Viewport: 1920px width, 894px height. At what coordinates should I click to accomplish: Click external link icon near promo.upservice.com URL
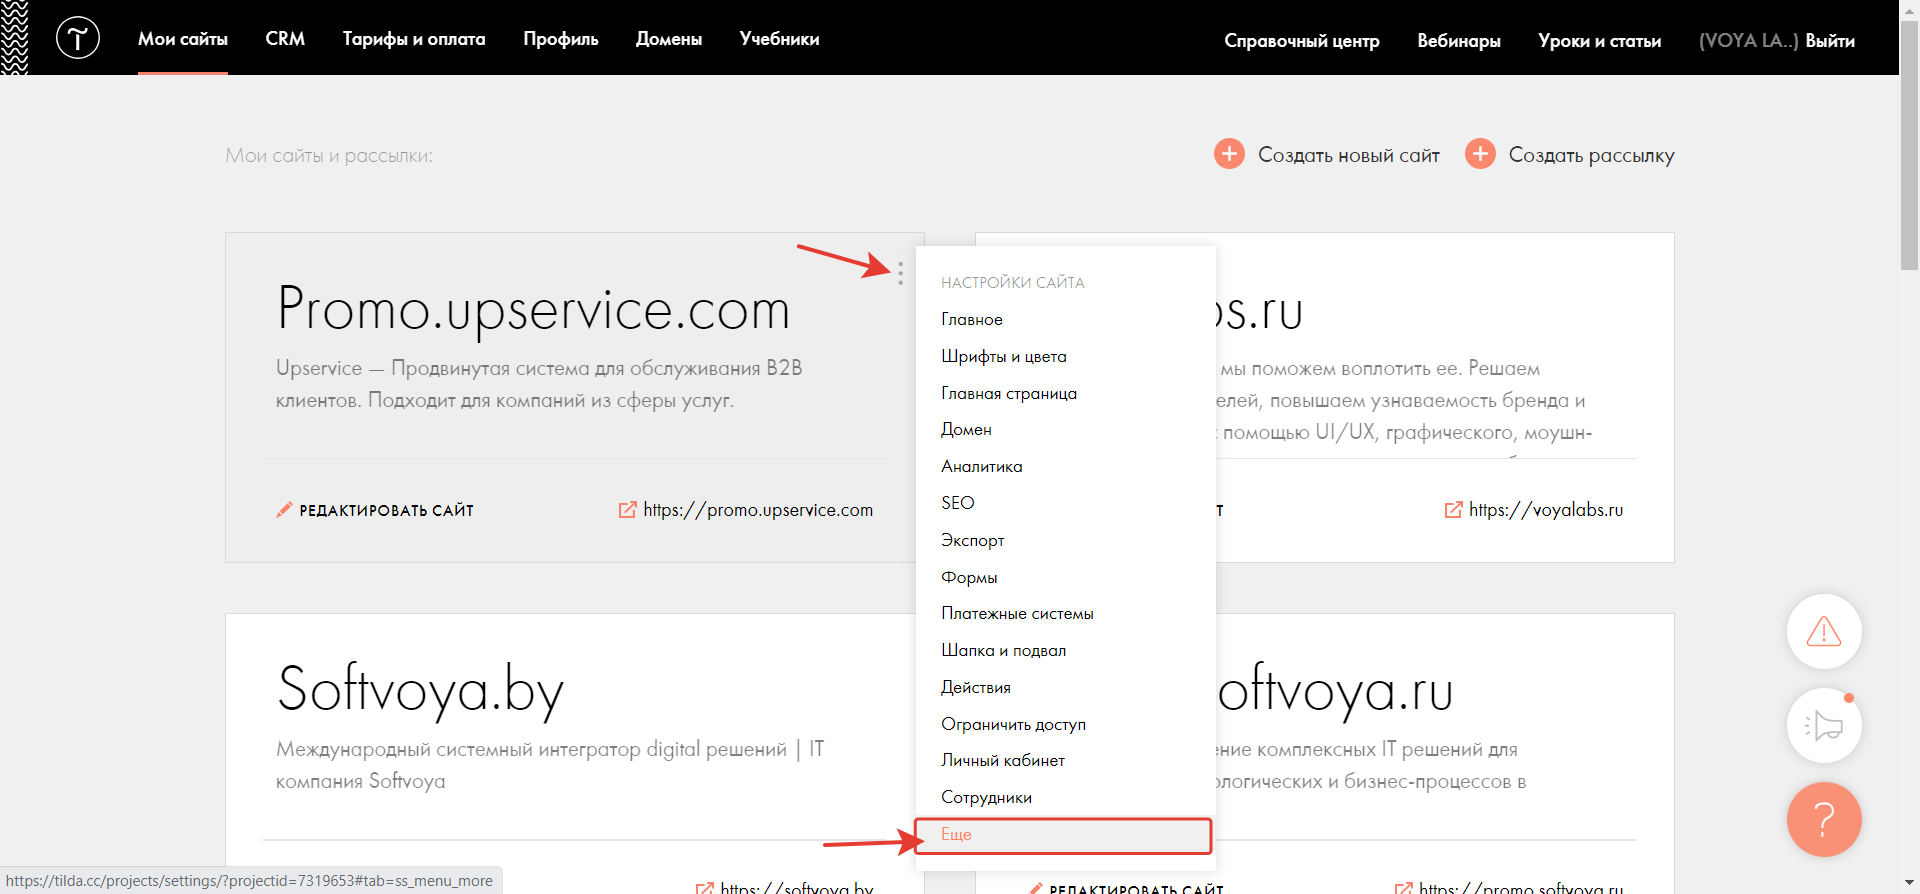pyautogui.click(x=627, y=510)
